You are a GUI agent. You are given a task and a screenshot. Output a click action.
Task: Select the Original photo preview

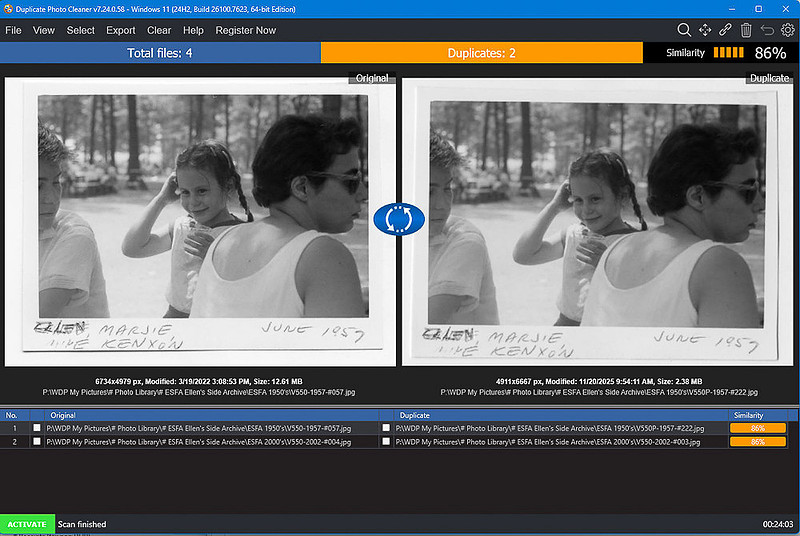[200, 222]
